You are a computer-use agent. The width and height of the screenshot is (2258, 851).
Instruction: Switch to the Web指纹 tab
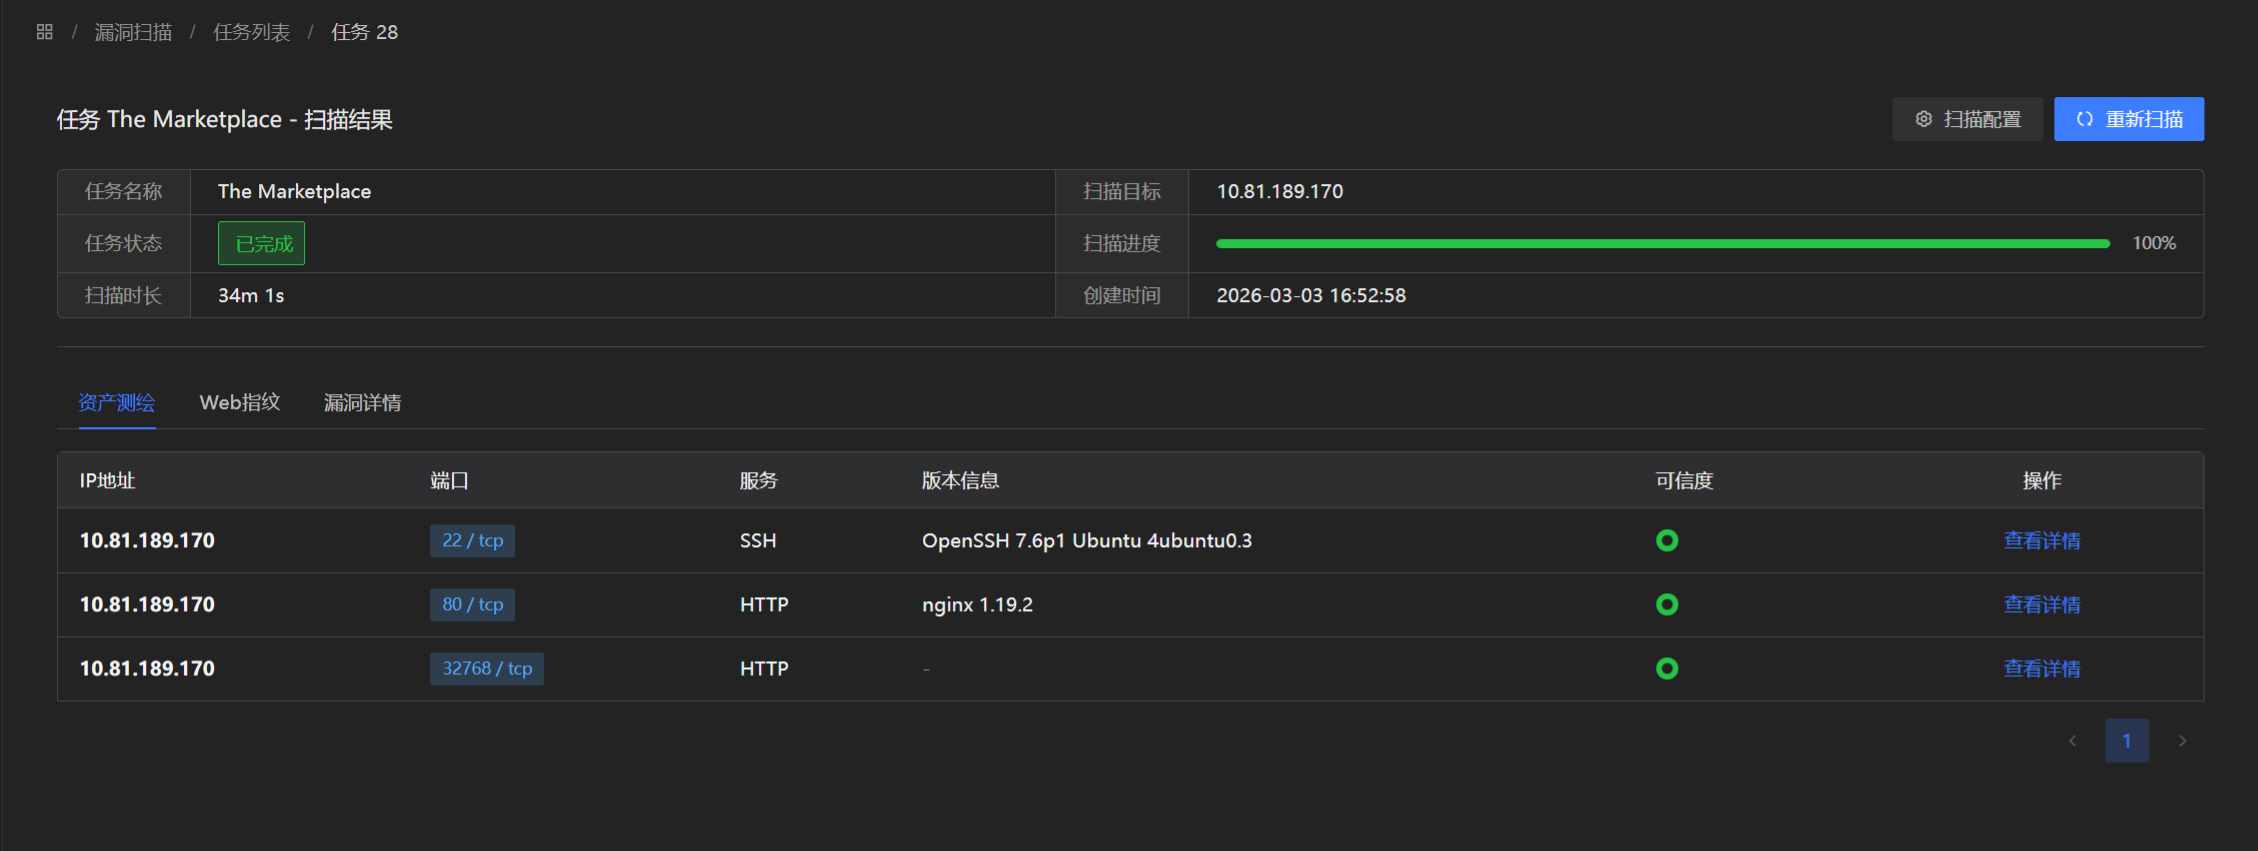coord(240,402)
